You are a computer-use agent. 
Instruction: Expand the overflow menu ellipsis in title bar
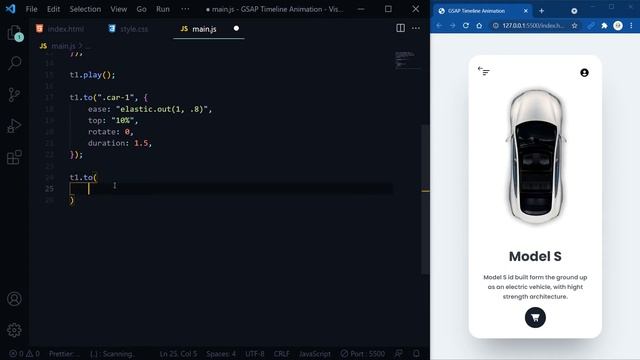[185, 9]
